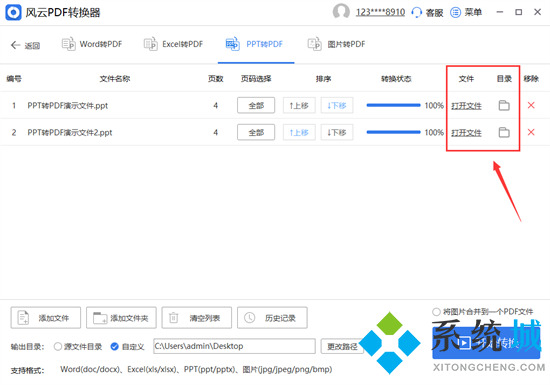The image size is (550, 385).
Task: Click the output path field
Action: 234,346
